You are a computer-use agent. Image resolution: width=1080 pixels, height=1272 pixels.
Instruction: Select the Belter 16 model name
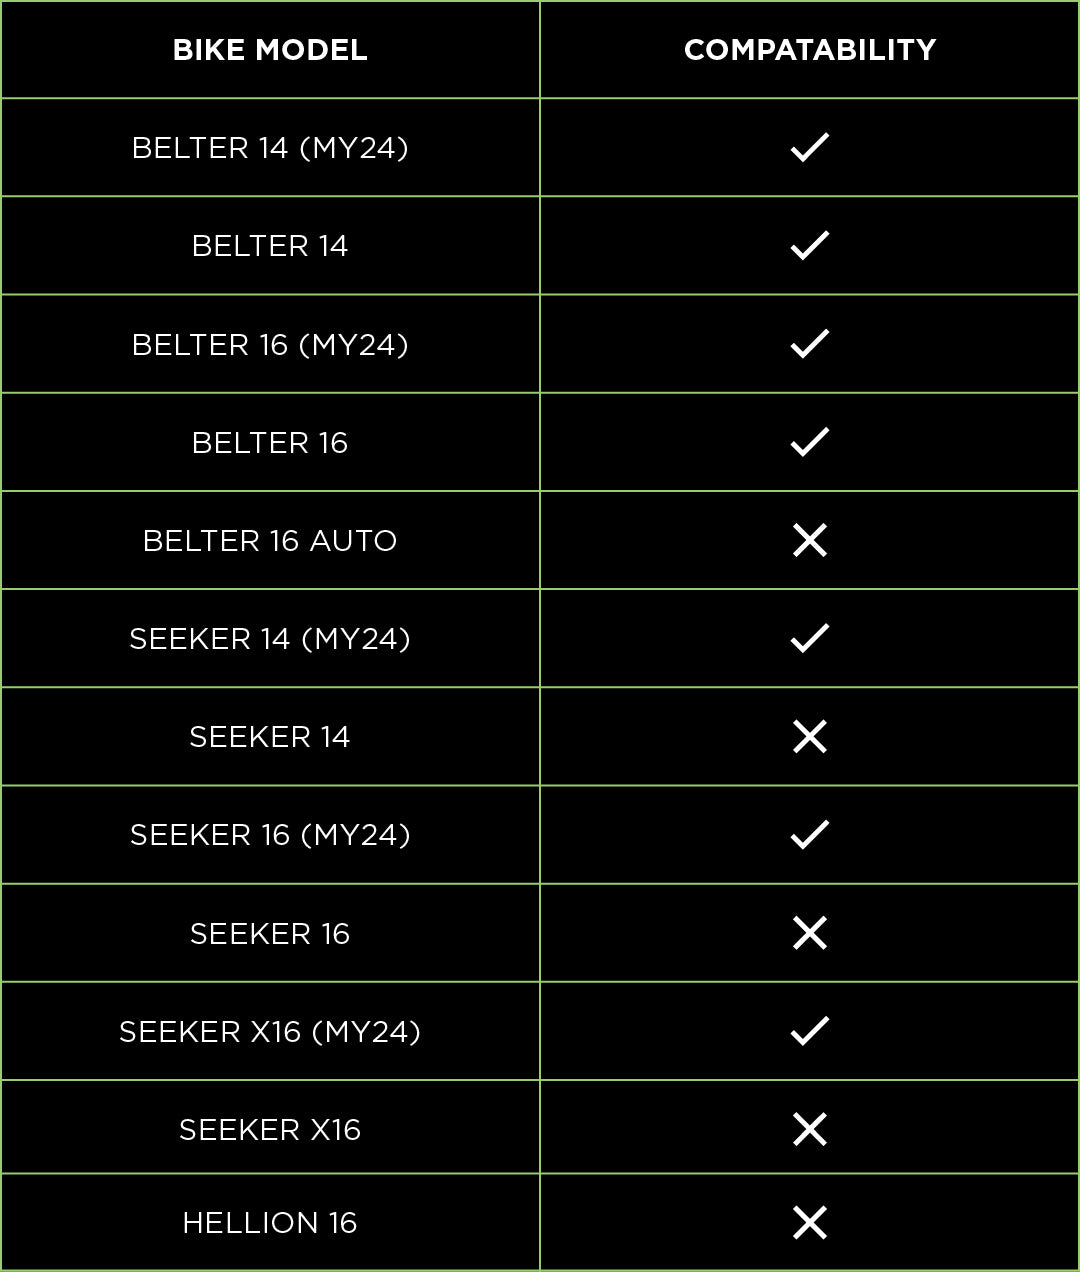tap(270, 443)
